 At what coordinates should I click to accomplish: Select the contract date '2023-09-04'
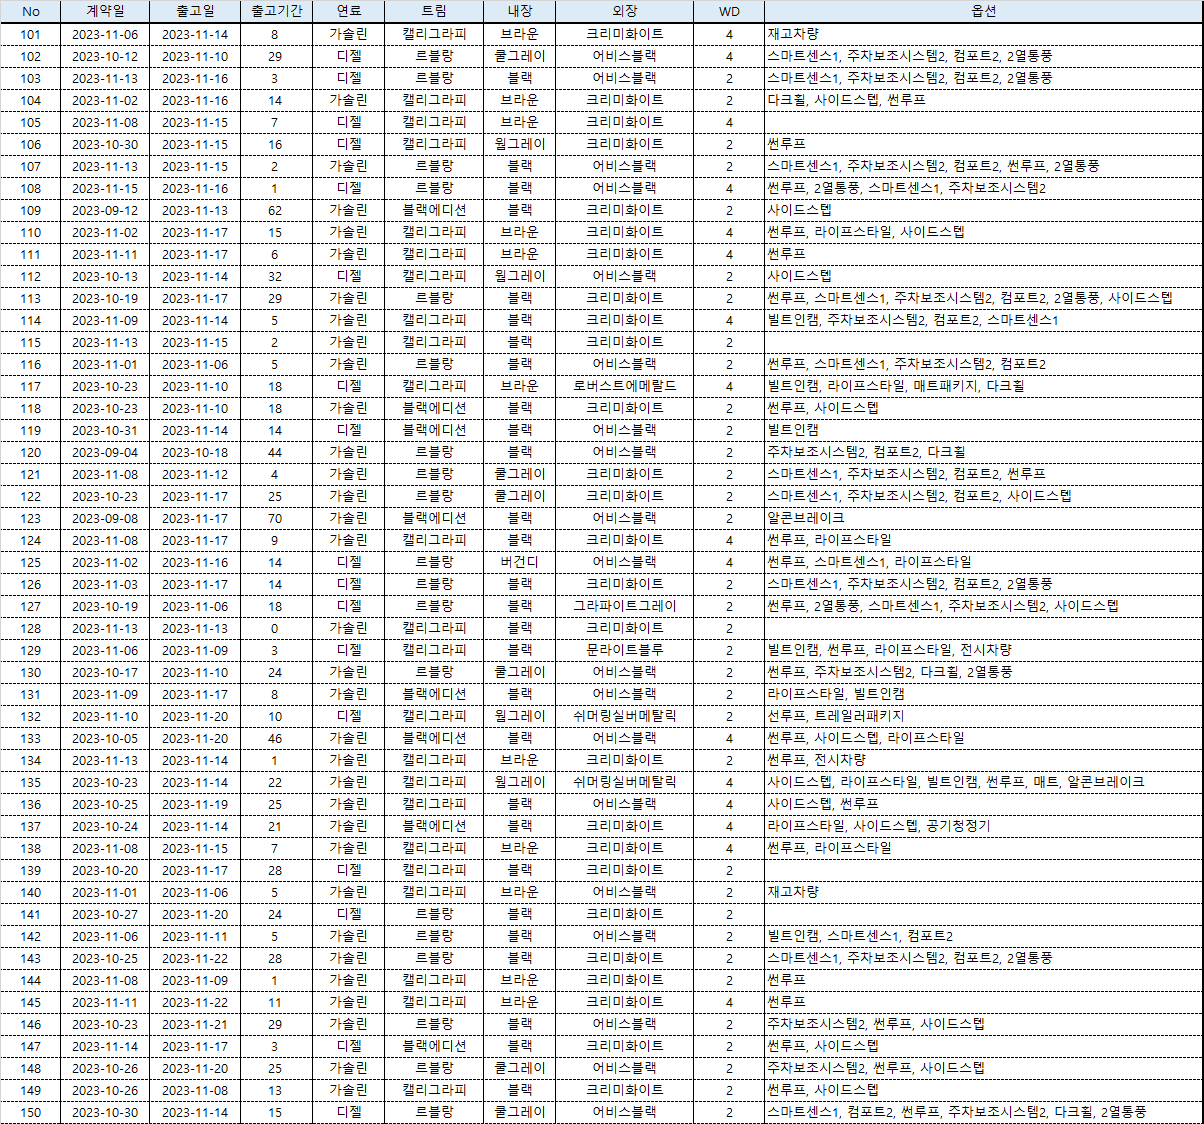click(105, 452)
